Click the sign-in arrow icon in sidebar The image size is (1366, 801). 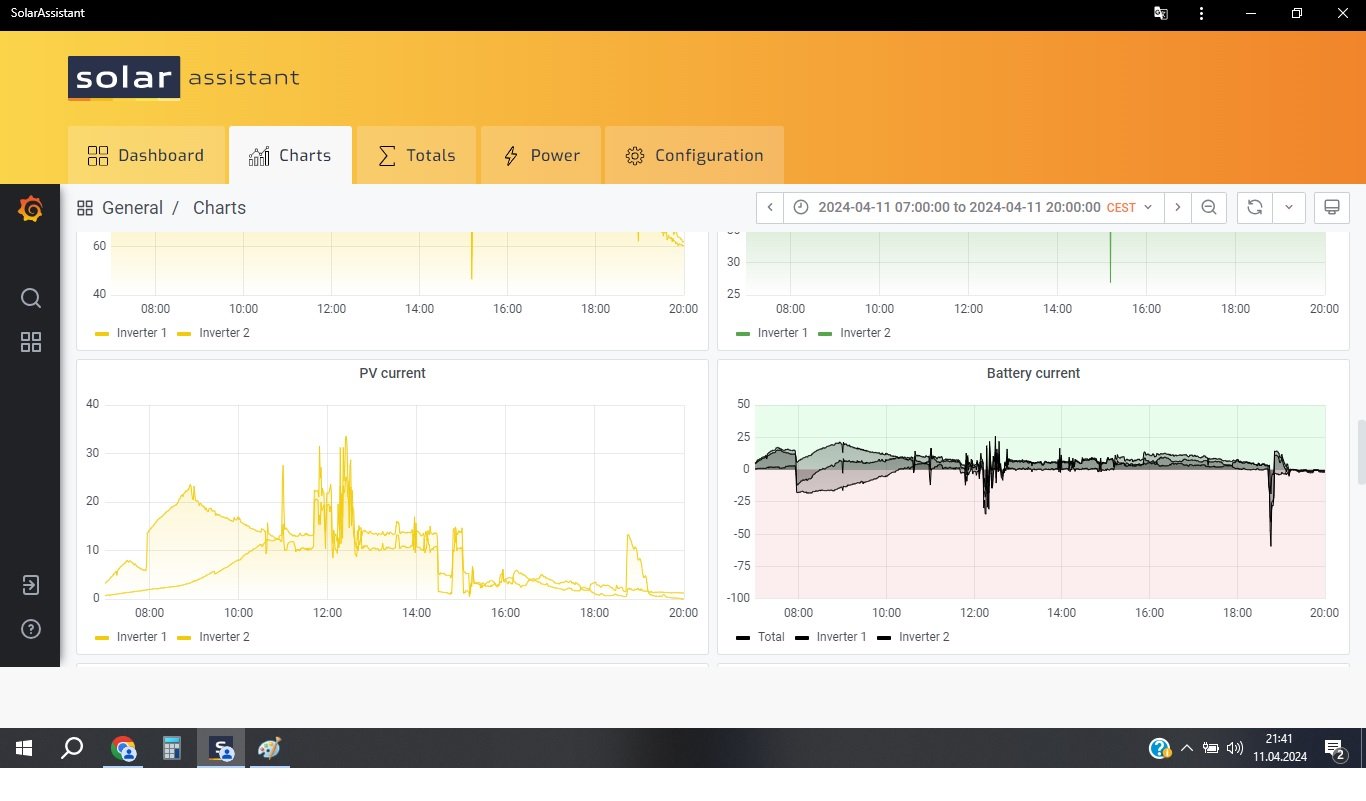tap(30, 585)
